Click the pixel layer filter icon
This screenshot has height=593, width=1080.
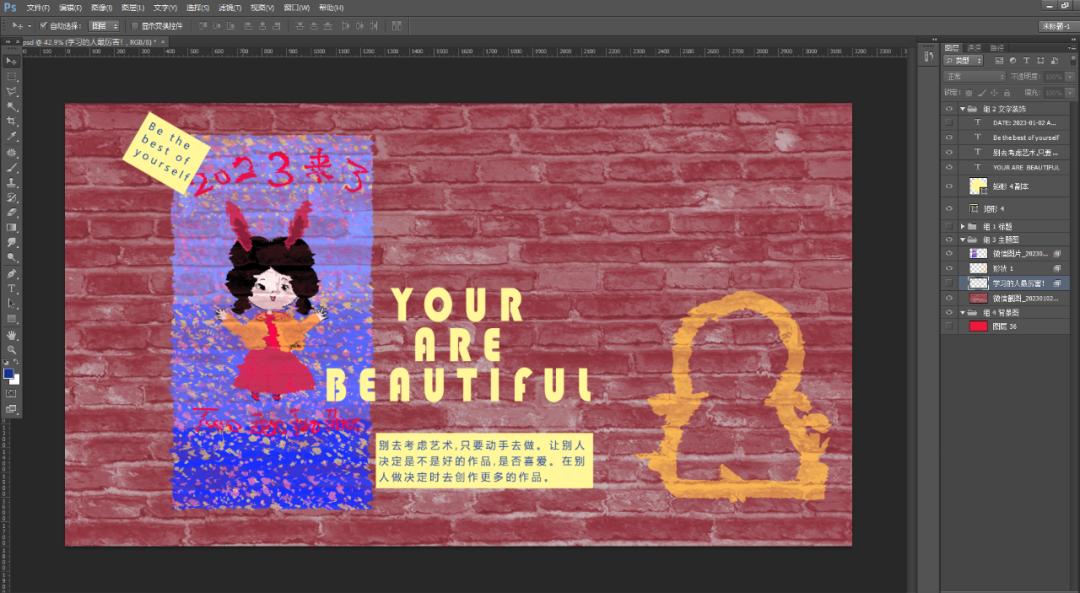click(x=999, y=61)
